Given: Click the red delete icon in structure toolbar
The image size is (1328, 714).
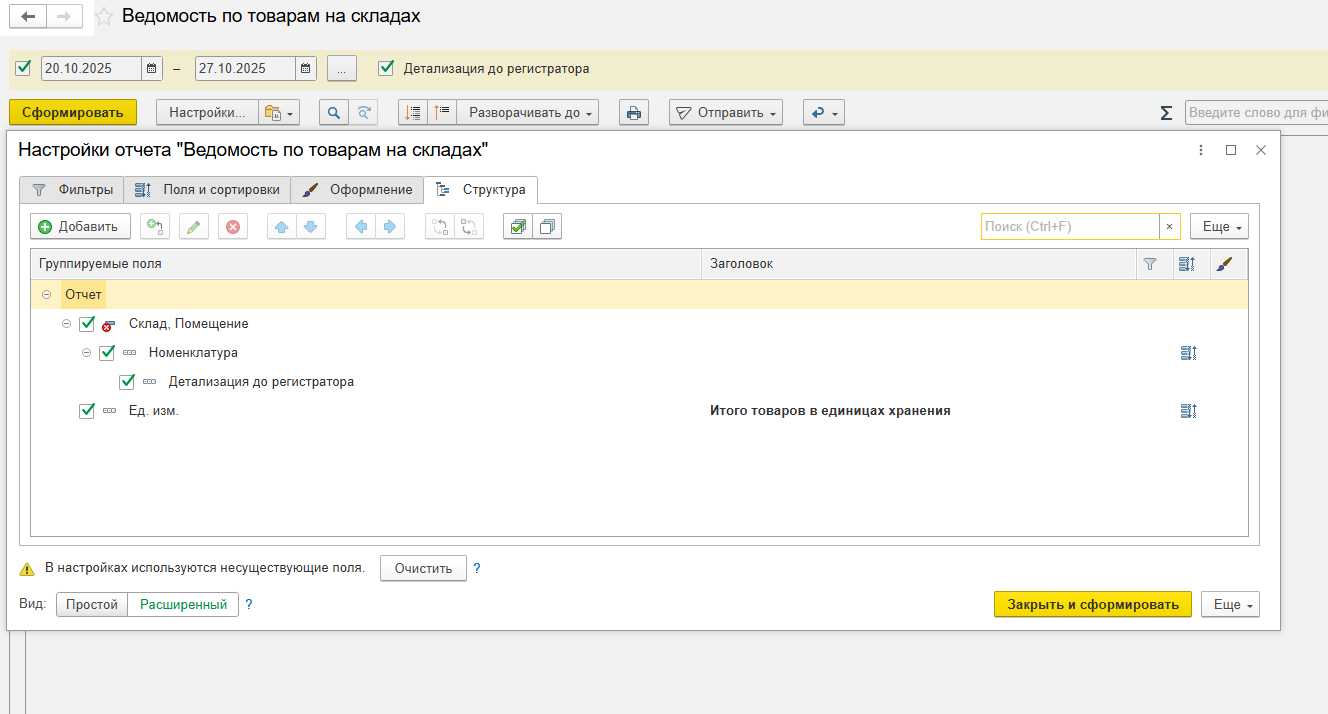Looking at the screenshot, I should click(x=233, y=227).
